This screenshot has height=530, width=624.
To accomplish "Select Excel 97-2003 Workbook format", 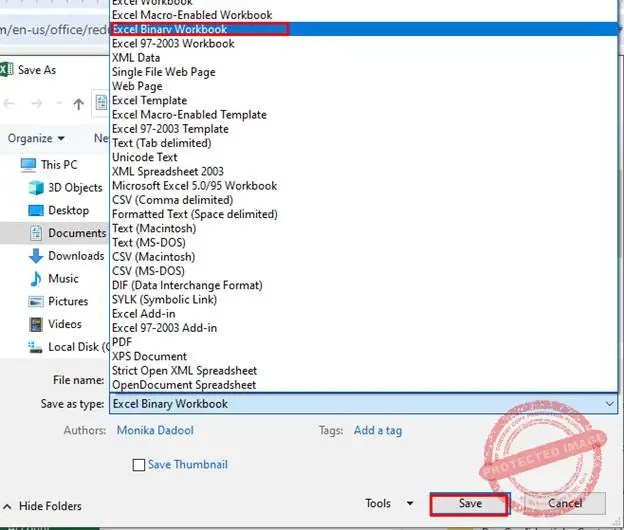I will click(x=363, y=43).
